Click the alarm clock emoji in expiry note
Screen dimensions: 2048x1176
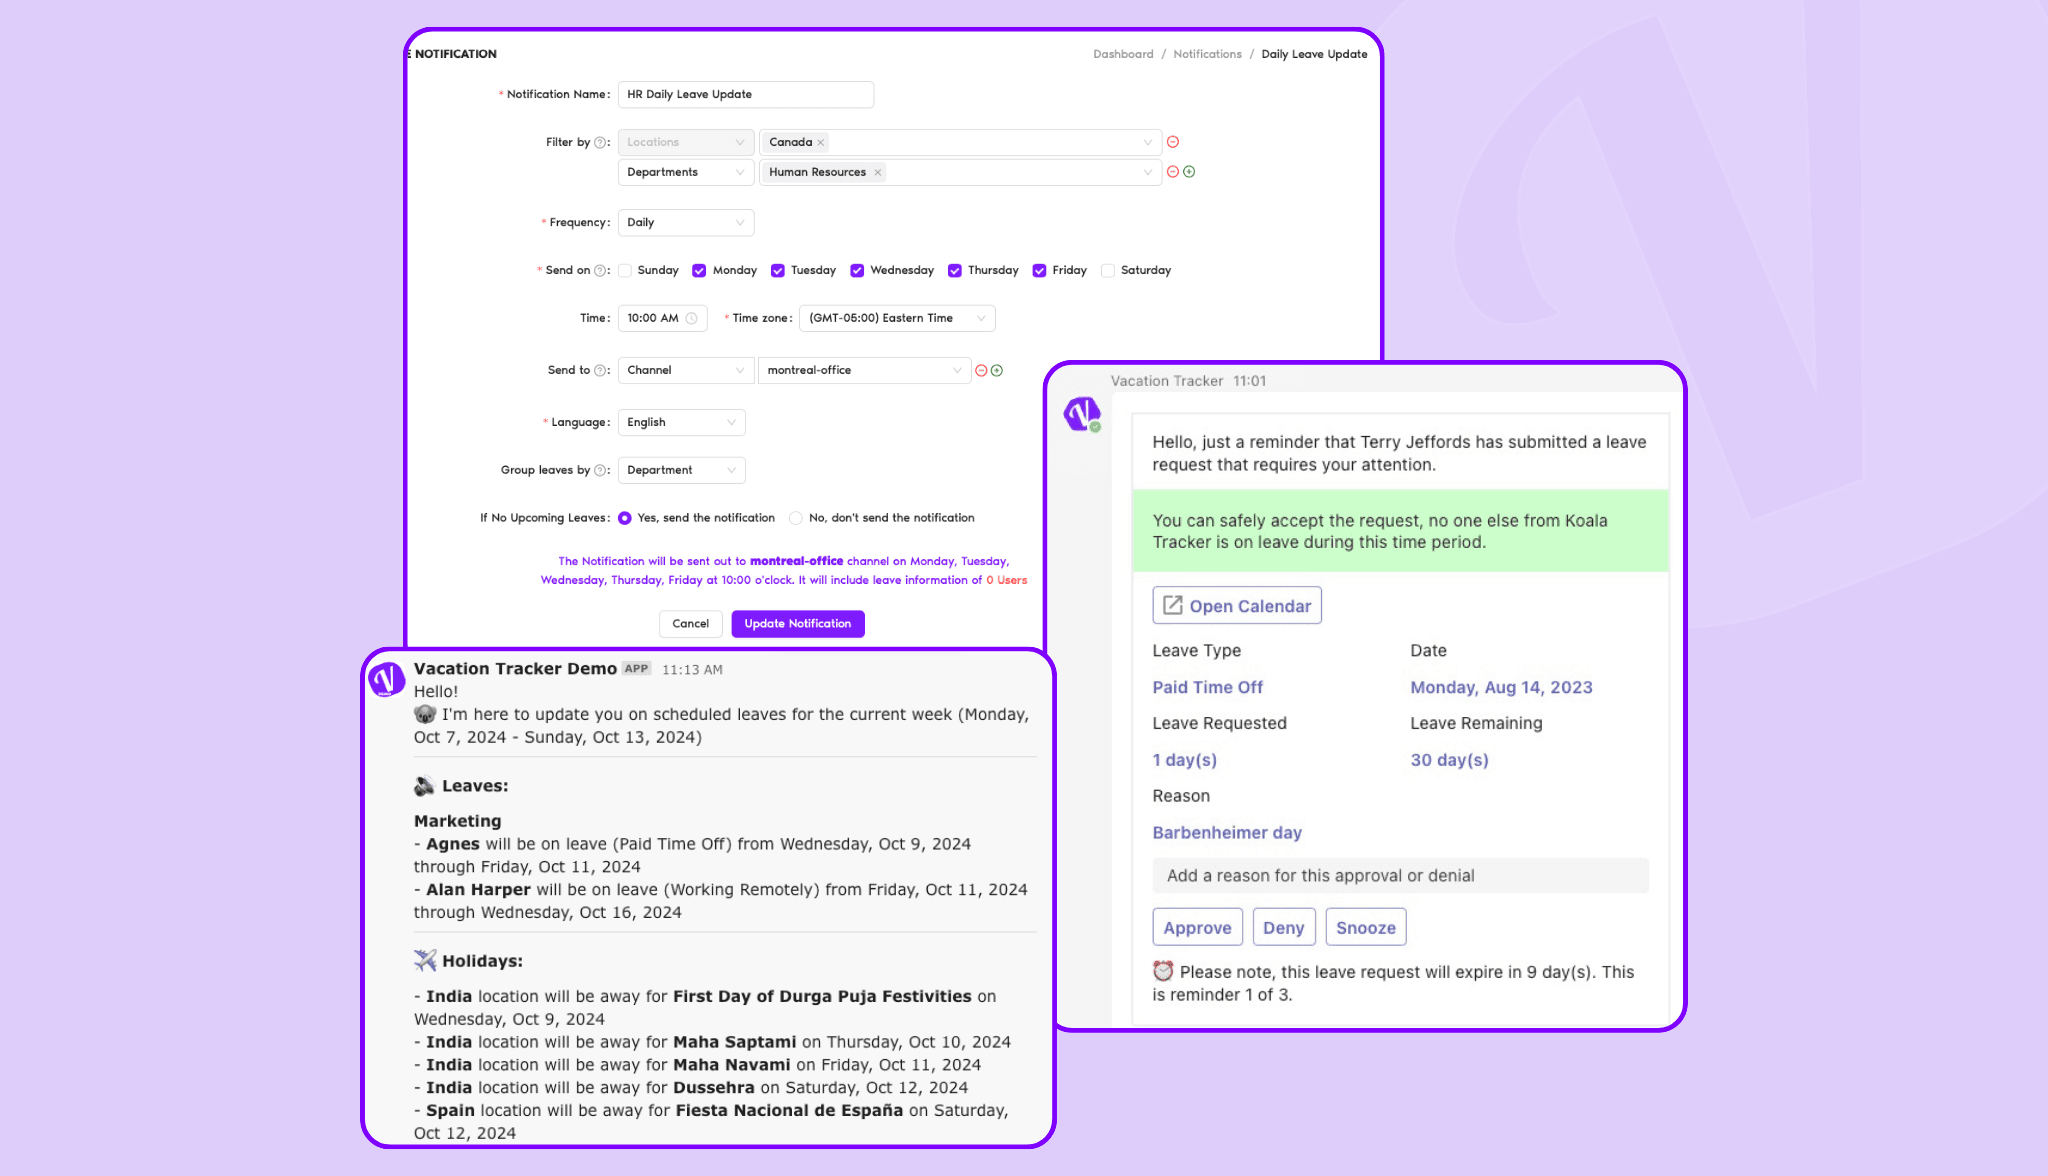coord(1163,971)
